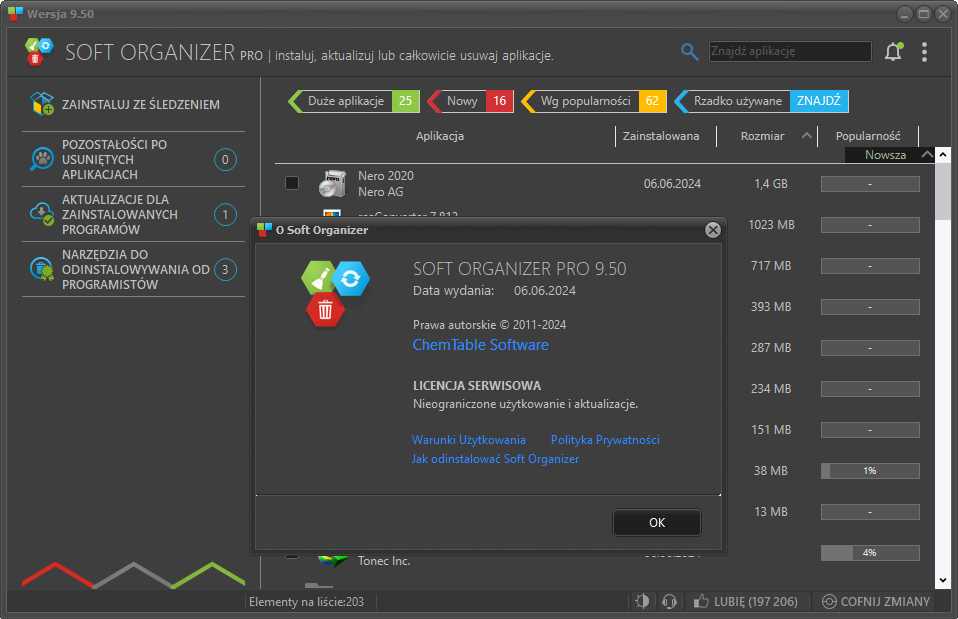Click the 1023 MB size cell
Screen dimensions: 958x619
point(771,225)
